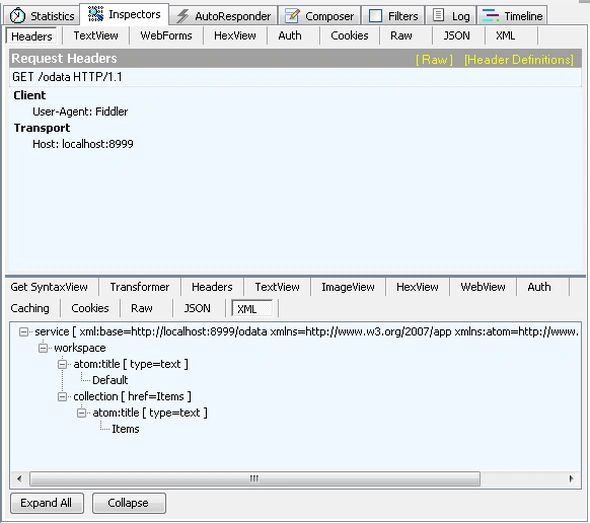This screenshot has width=590, height=523.
Task: Click the horizontal scrollbar right arrow
Action: point(571,479)
